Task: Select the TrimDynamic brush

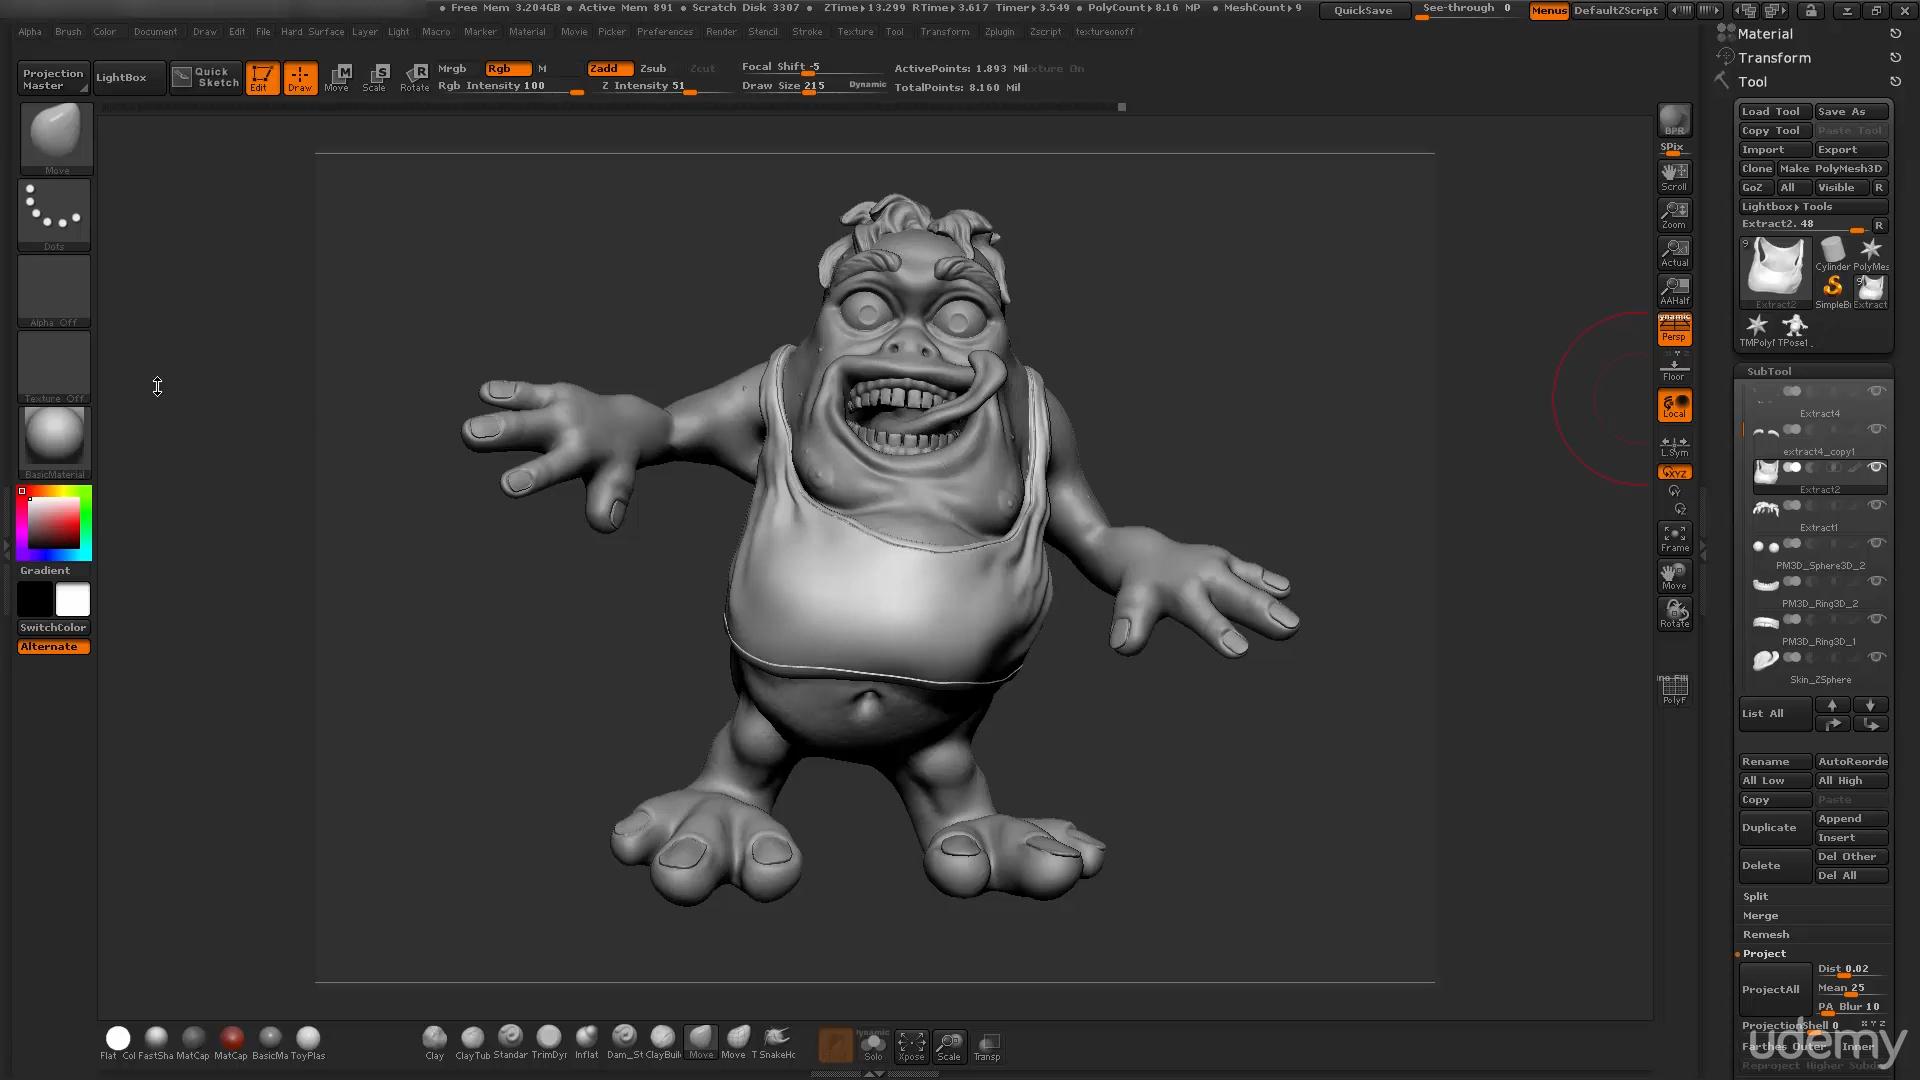Action: [x=549, y=1043]
